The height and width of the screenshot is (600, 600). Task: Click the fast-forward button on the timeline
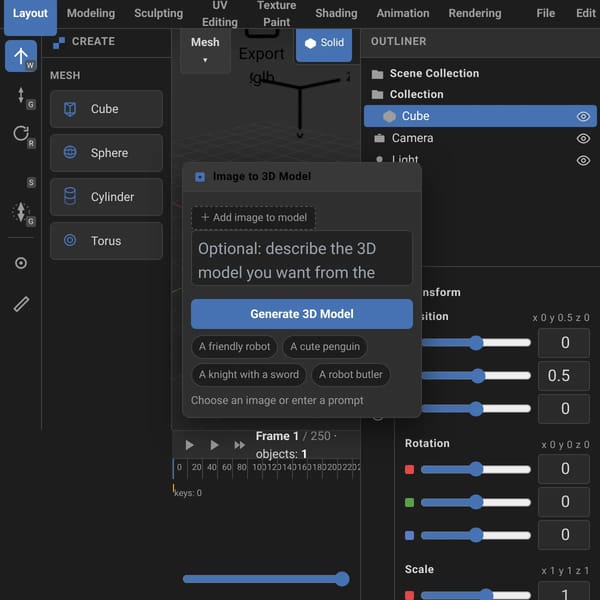click(240, 445)
